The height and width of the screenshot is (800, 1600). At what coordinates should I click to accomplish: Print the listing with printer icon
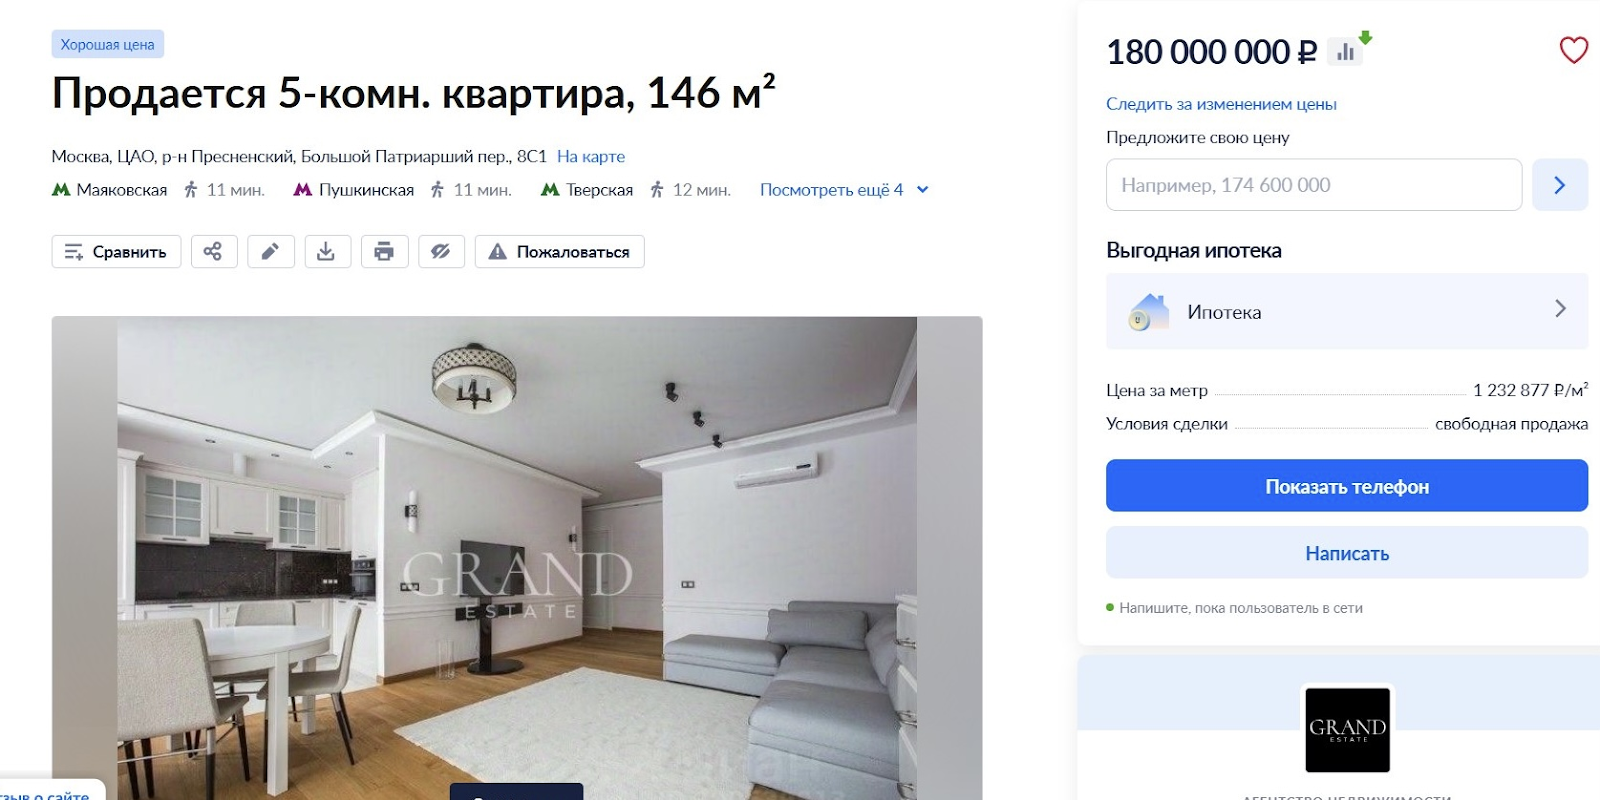point(384,252)
